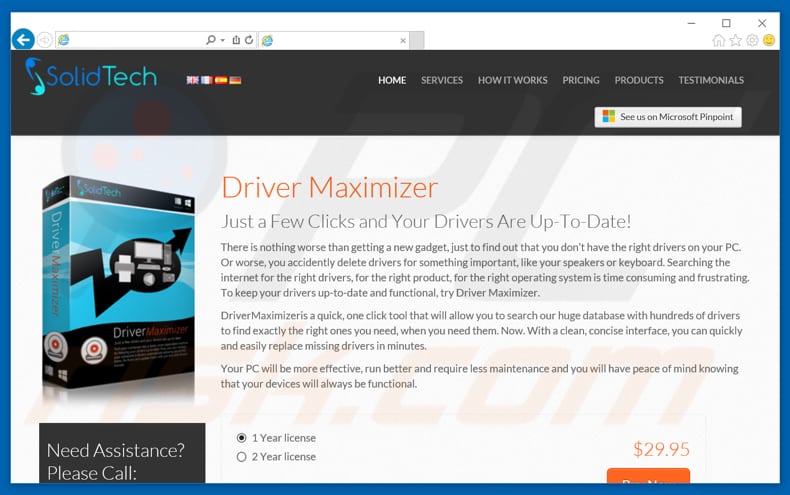Switch language with the Spanish flag
This screenshot has height=495, width=790.
(221, 80)
